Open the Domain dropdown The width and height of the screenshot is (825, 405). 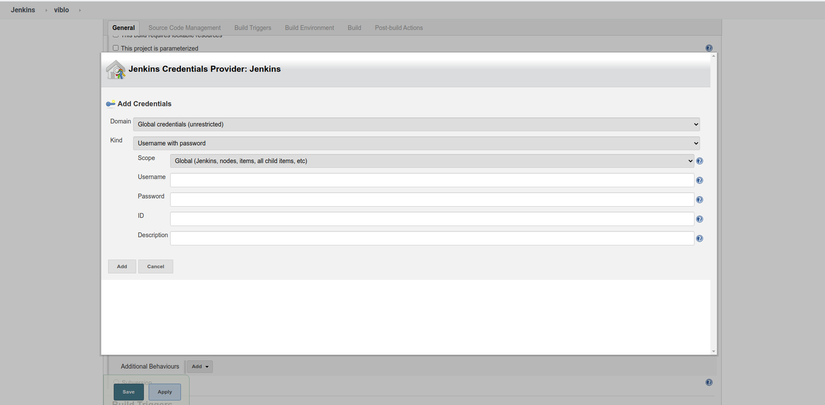click(417, 124)
